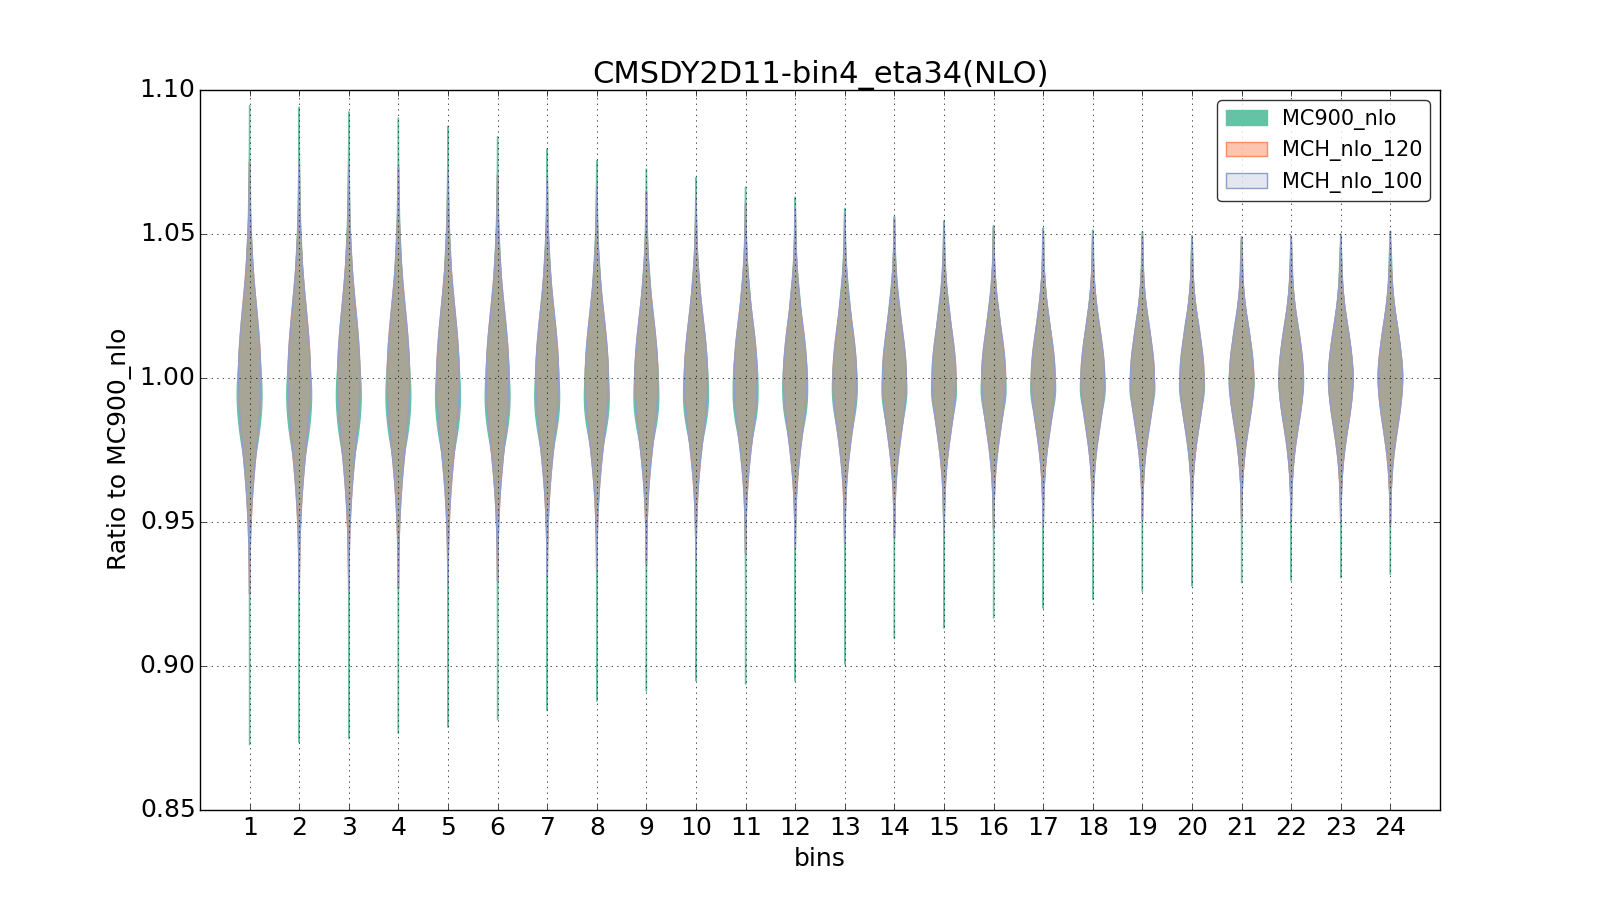Click y-axis tick label 0.85
This screenshot has width=1600, height=900.
[168, 809]
